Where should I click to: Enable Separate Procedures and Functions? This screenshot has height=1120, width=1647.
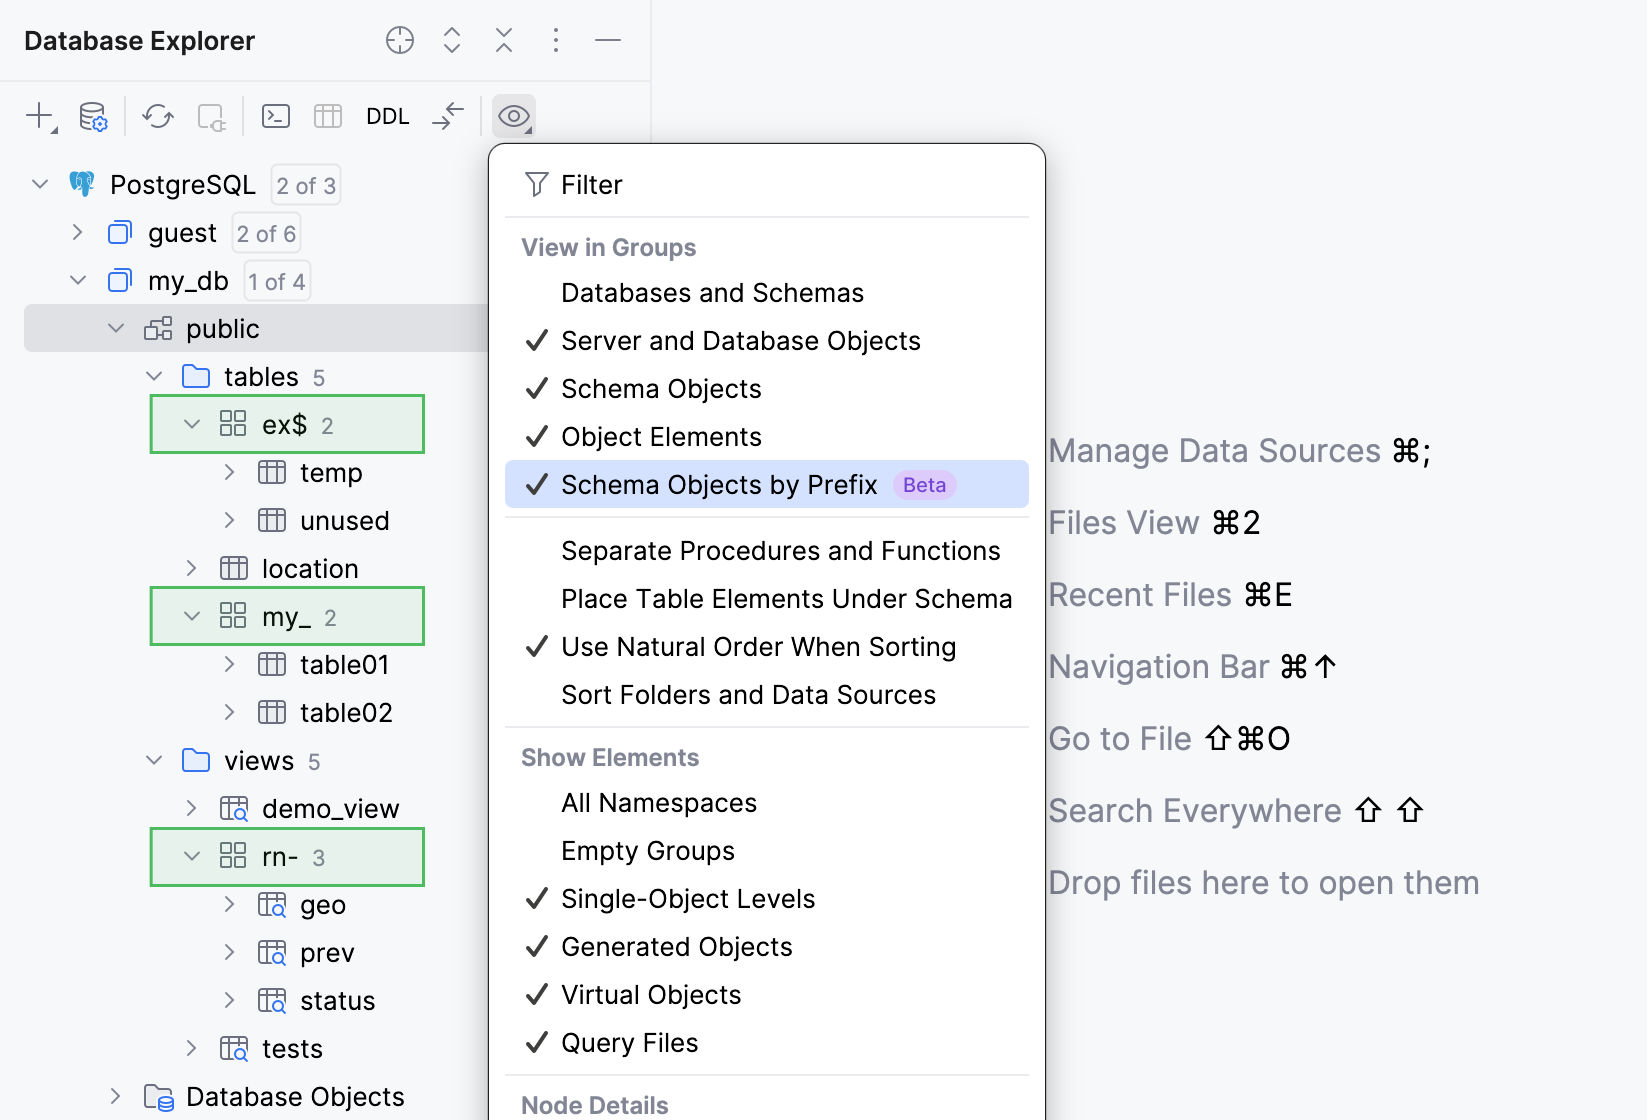(767, 551)
